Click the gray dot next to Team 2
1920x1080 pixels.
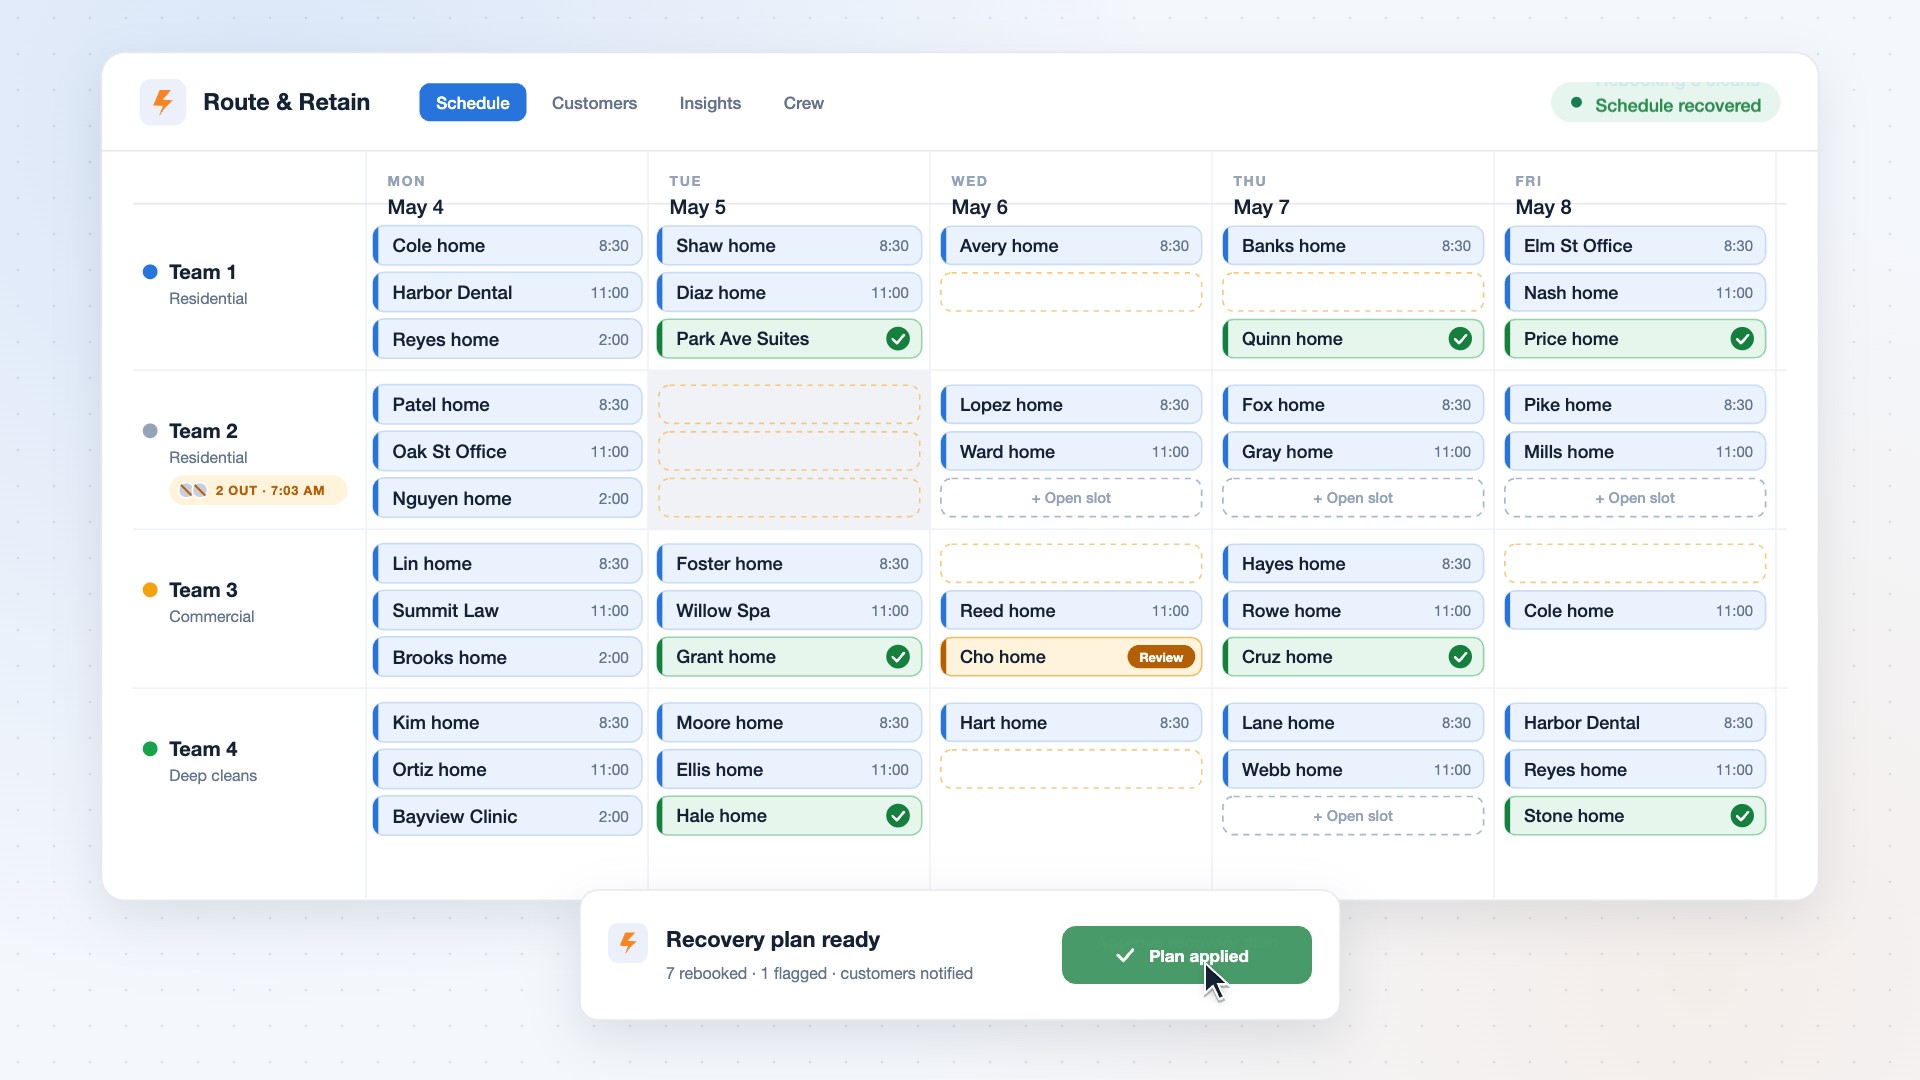[150, 431]
